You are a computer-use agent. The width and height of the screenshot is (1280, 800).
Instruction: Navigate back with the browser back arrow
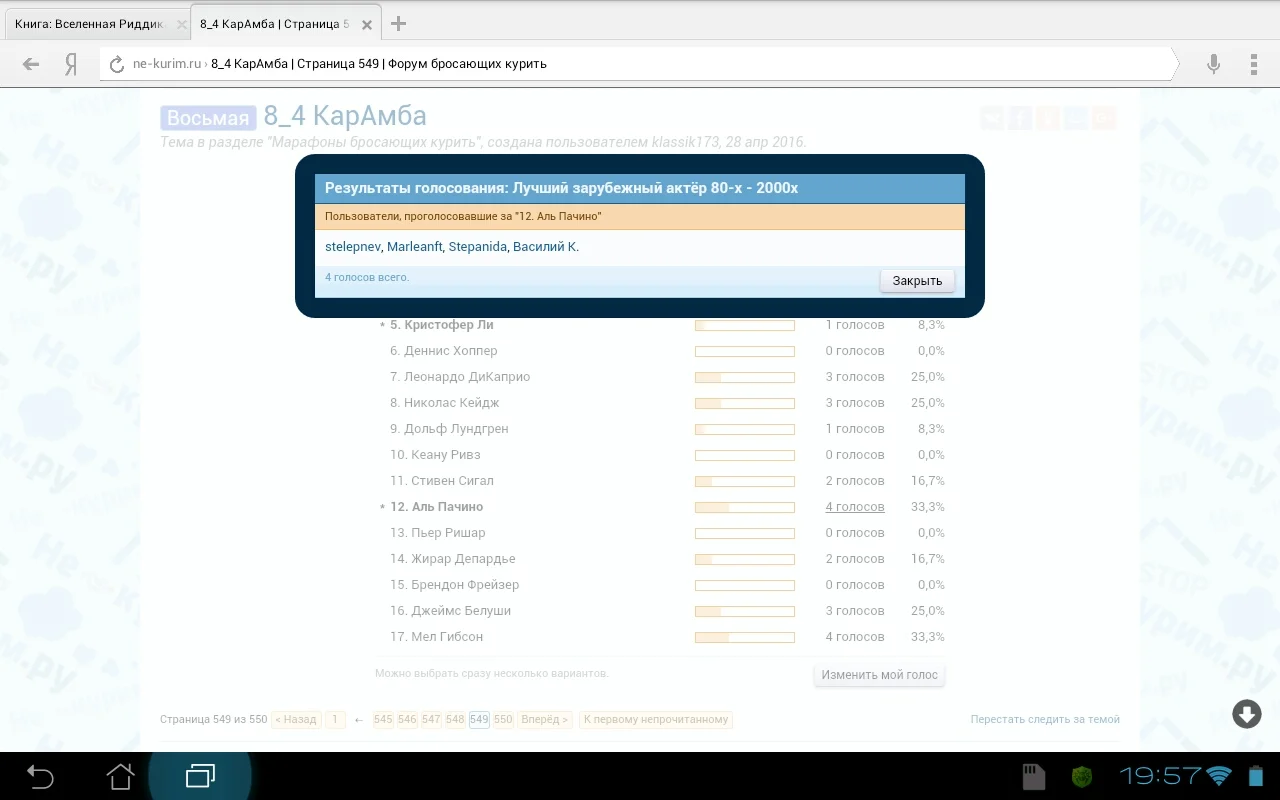click(30, 63)
